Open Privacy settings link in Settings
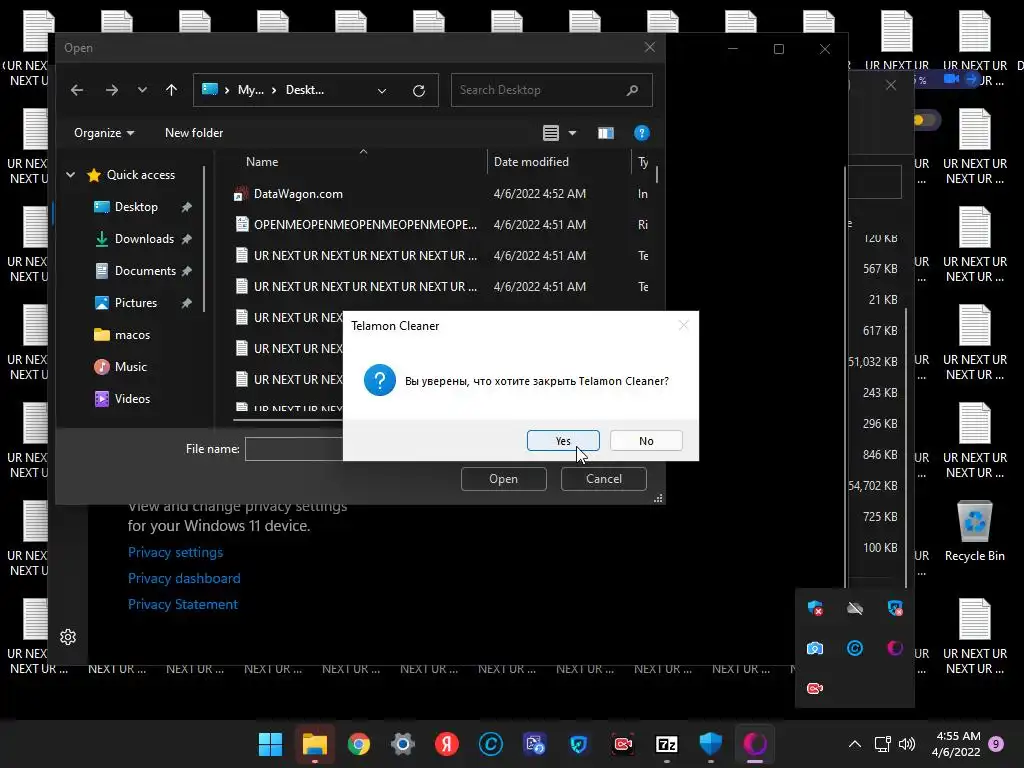Viewport: 1024px width, 768px height. (175, 552)
